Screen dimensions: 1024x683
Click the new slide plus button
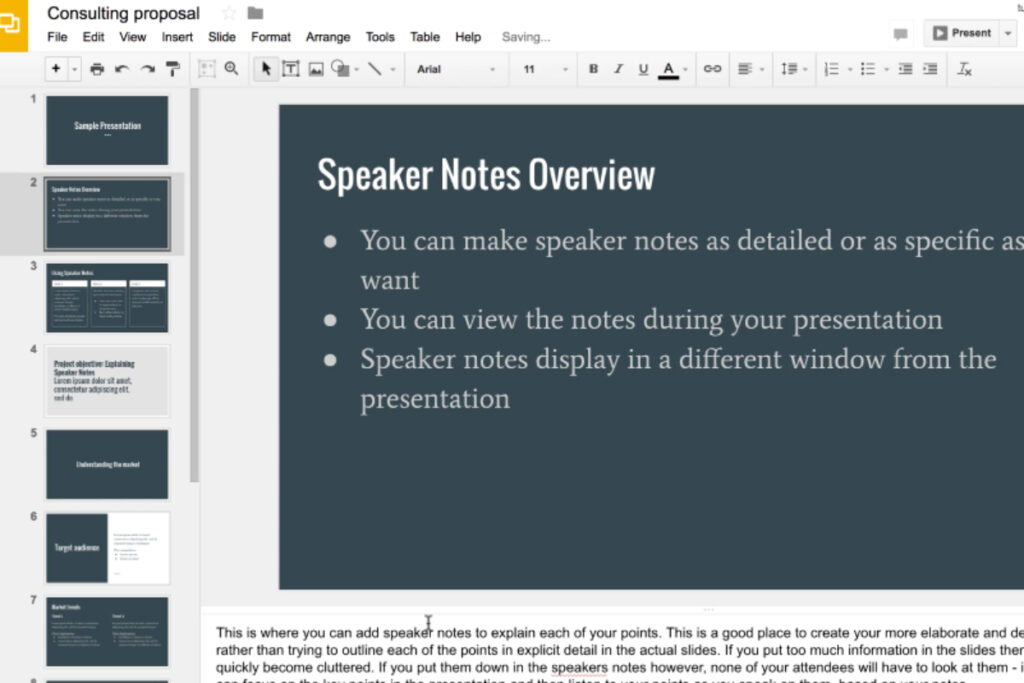56,69
